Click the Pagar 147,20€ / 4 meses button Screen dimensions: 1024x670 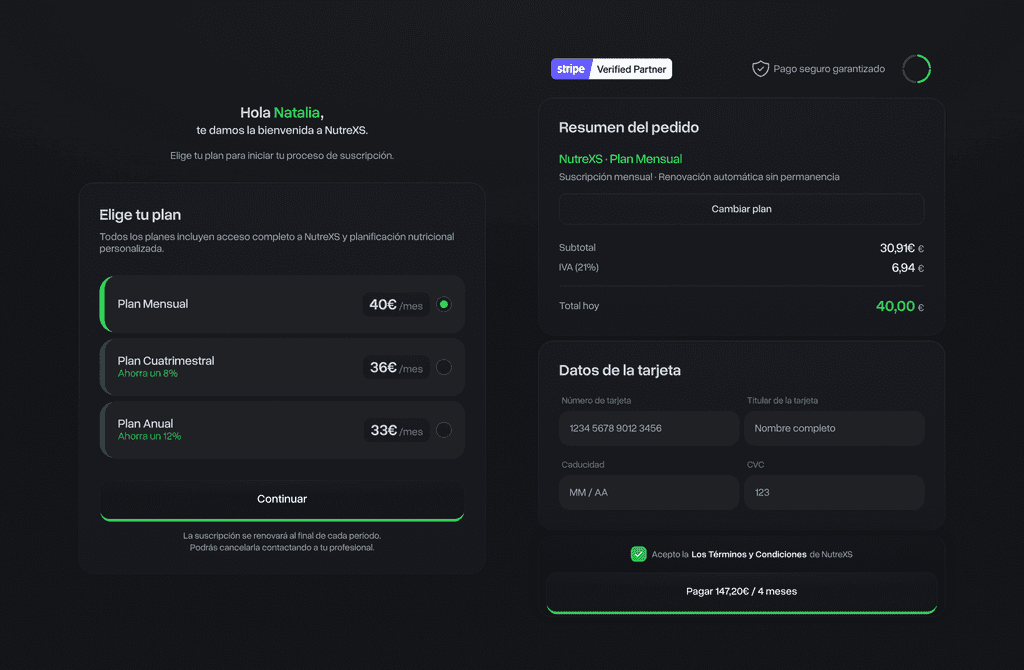tap(741, 592)
